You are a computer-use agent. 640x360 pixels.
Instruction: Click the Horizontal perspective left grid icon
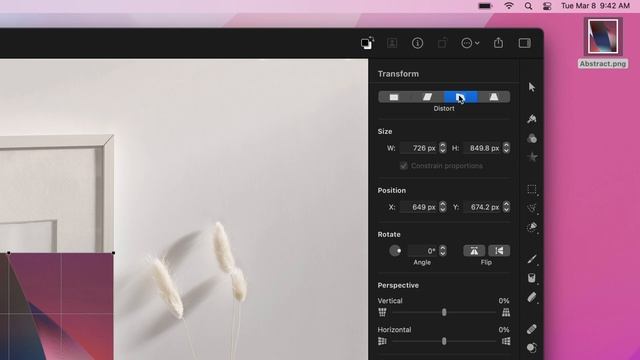click(382, 341)
